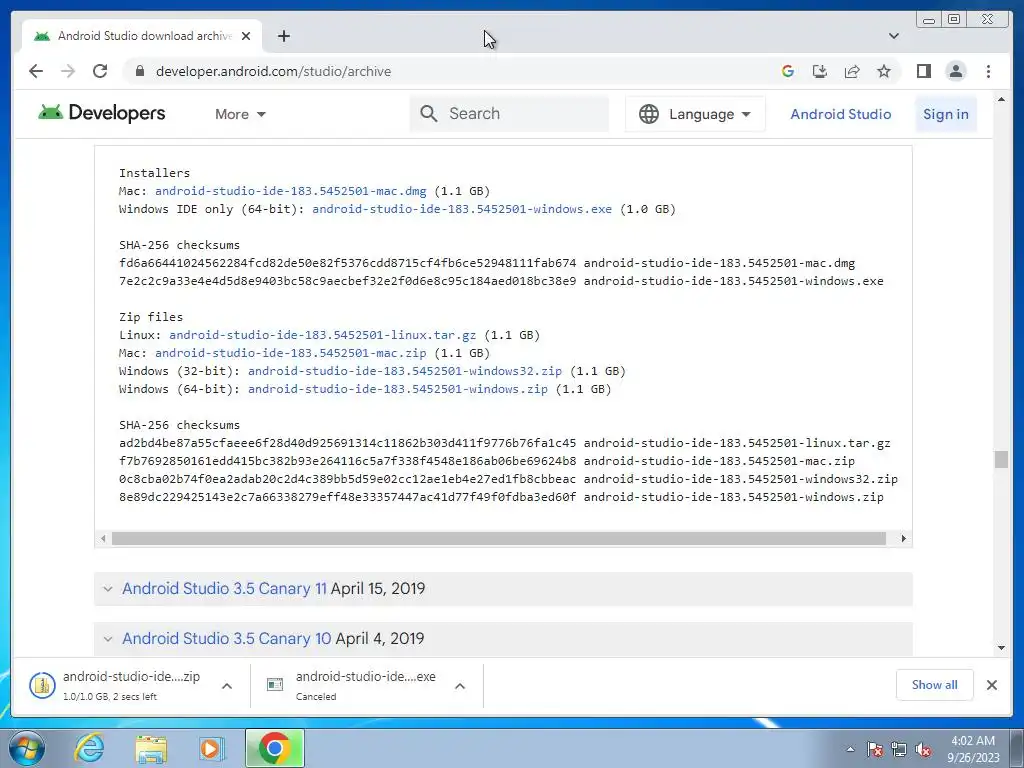The image size is (1024, 768).
Task: Open Chrome side panel
Action: (x=923, y=71)
